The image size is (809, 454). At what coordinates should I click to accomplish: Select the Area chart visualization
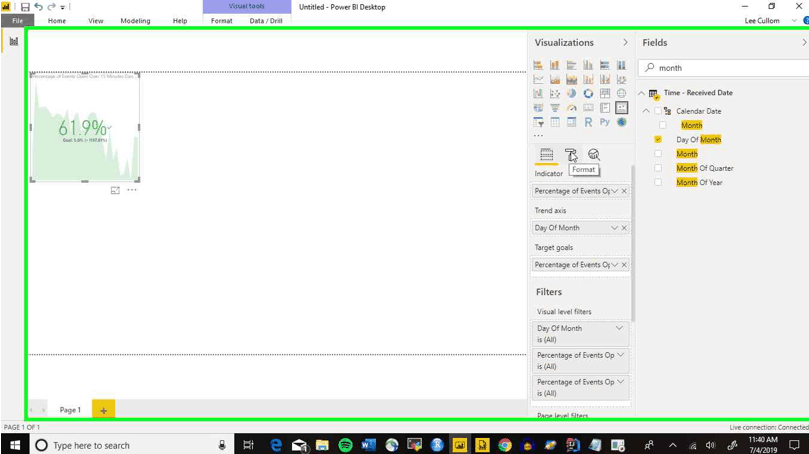click(555, 79)
